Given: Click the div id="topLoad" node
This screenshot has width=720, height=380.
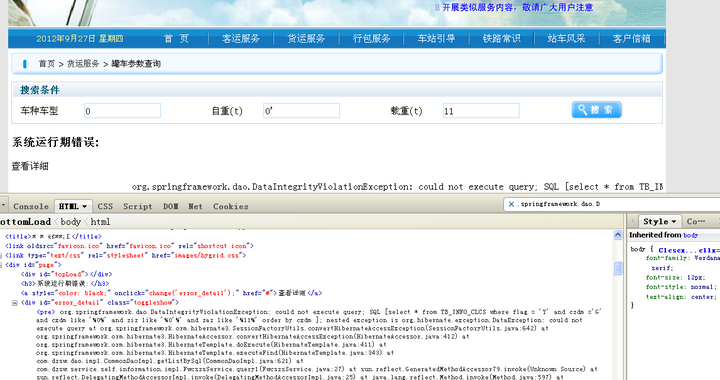Looking at the screenshot, I should point(66,274).
